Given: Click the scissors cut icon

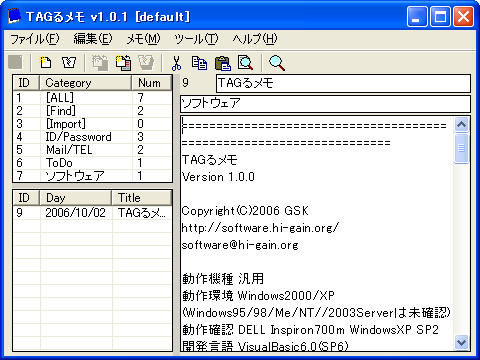Looking at the screenshot, I should coord(176,63).
